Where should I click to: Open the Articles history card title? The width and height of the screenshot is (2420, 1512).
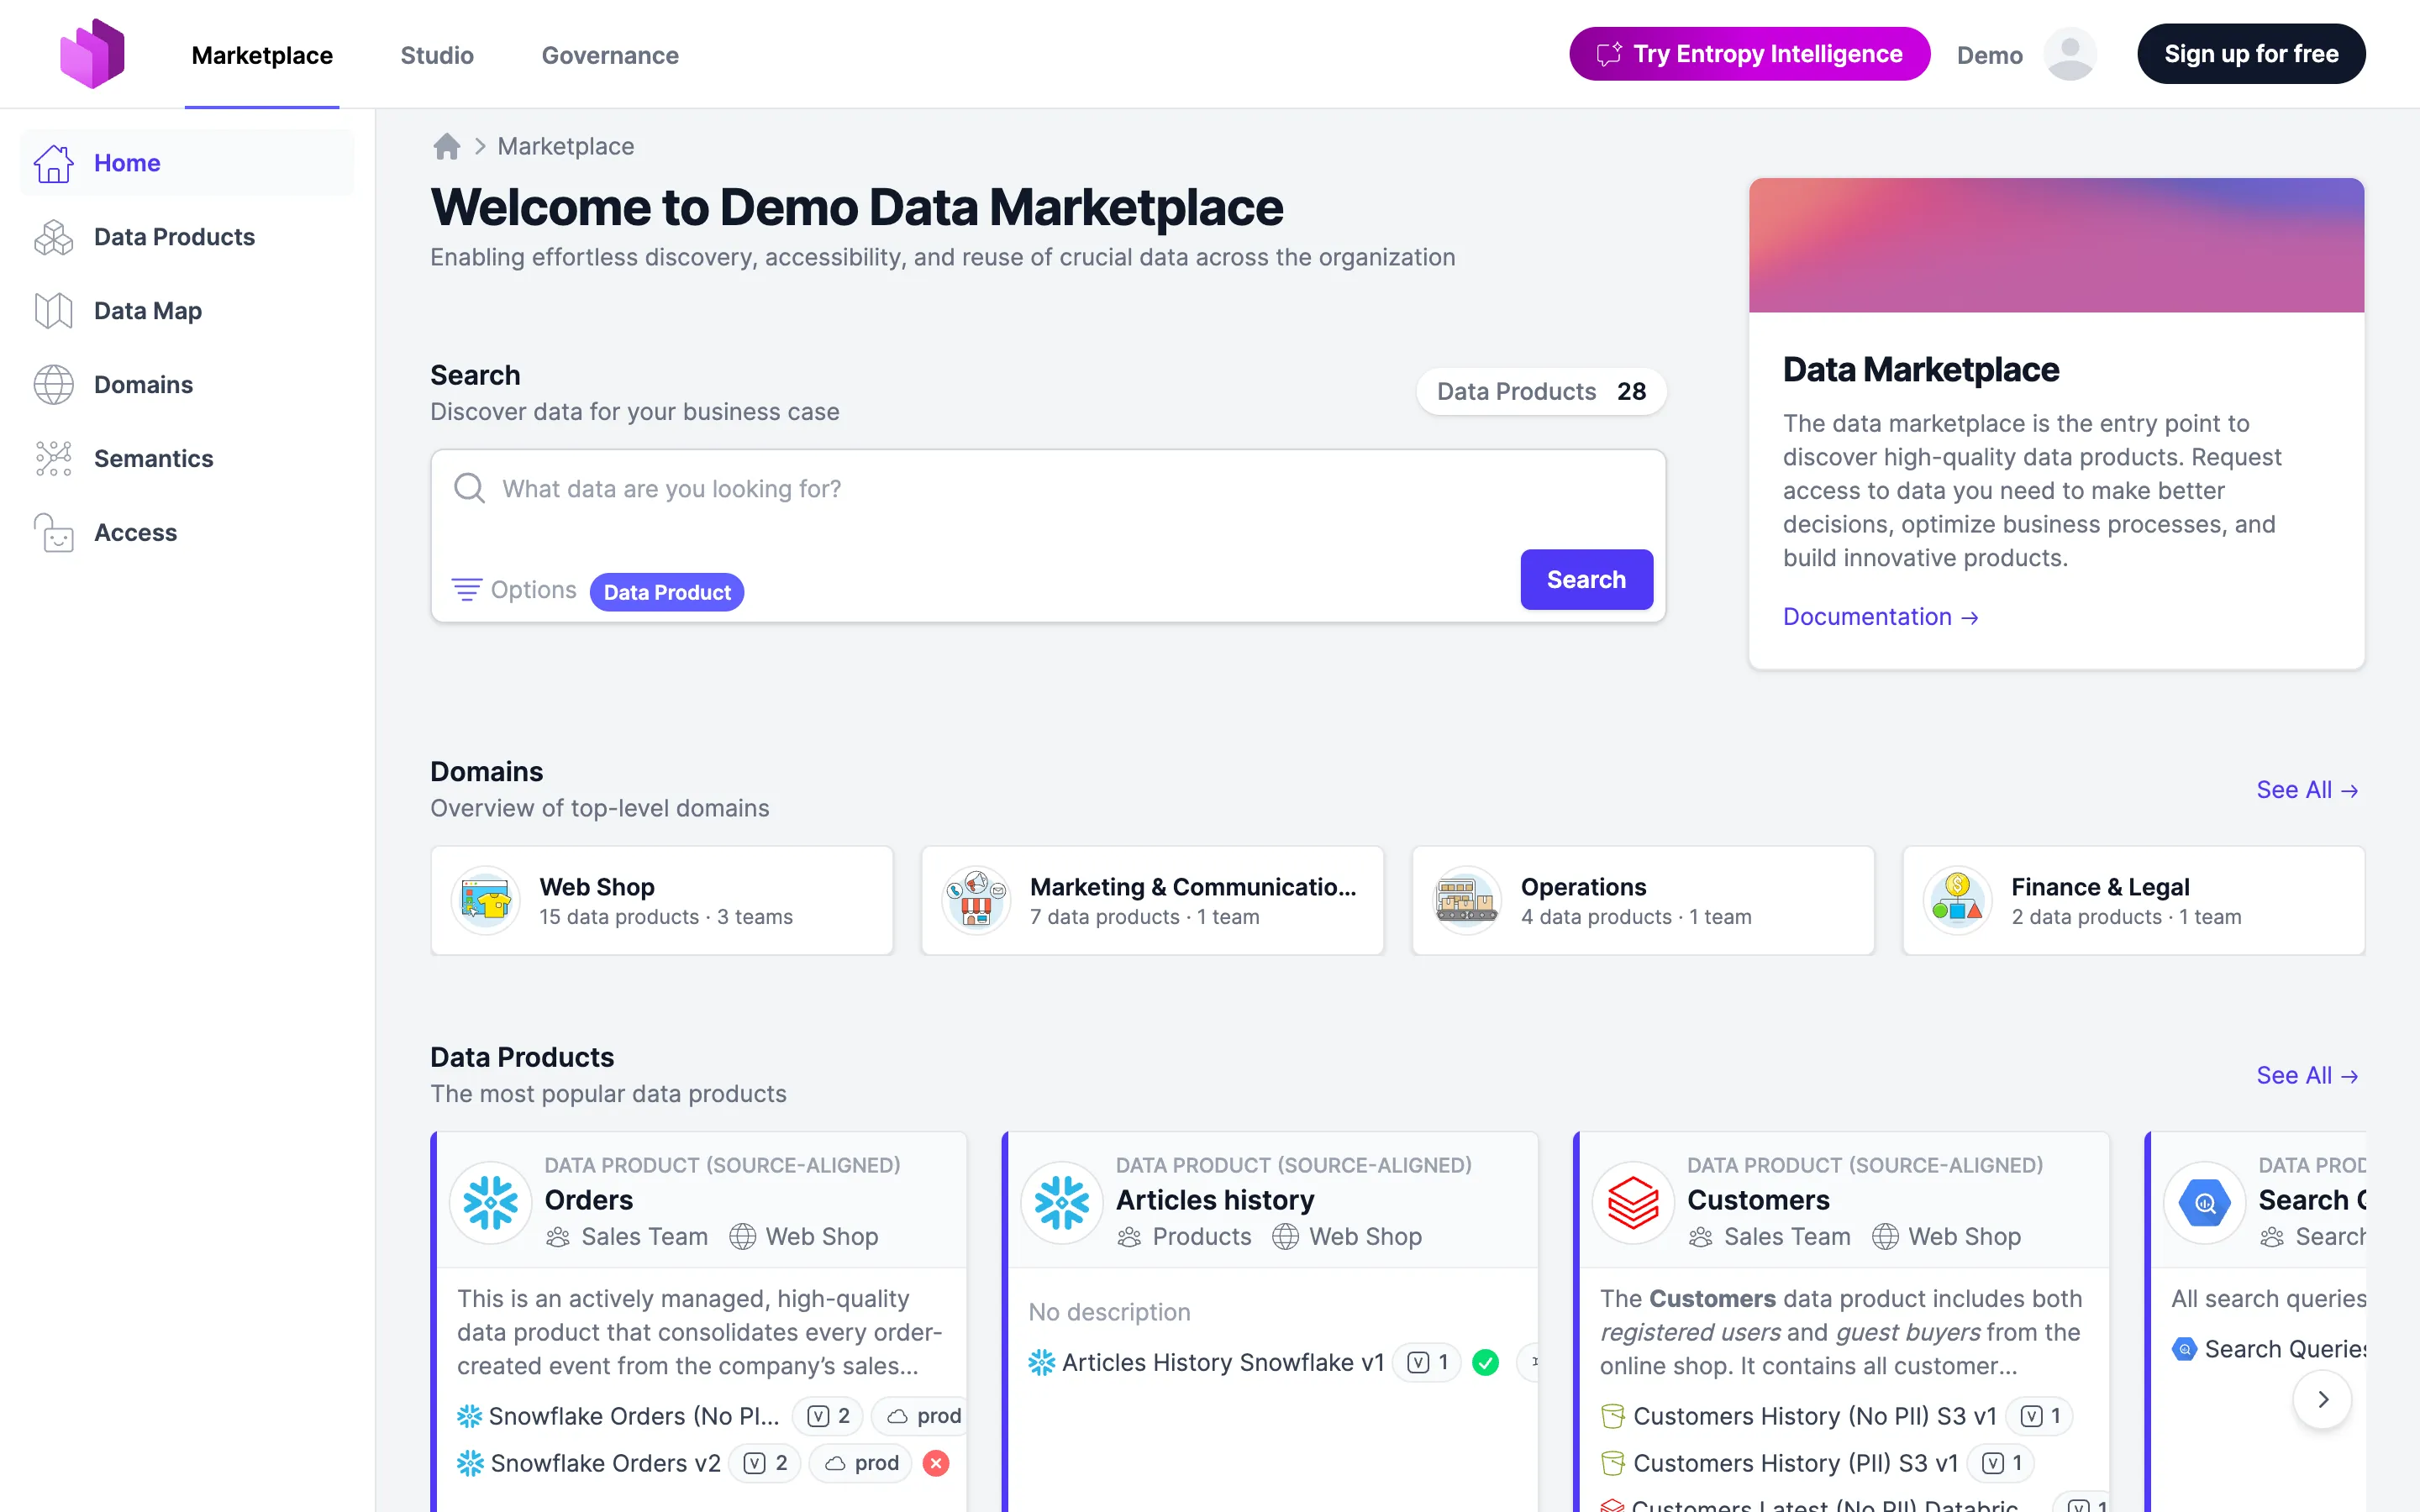tap(1215, 1200)
